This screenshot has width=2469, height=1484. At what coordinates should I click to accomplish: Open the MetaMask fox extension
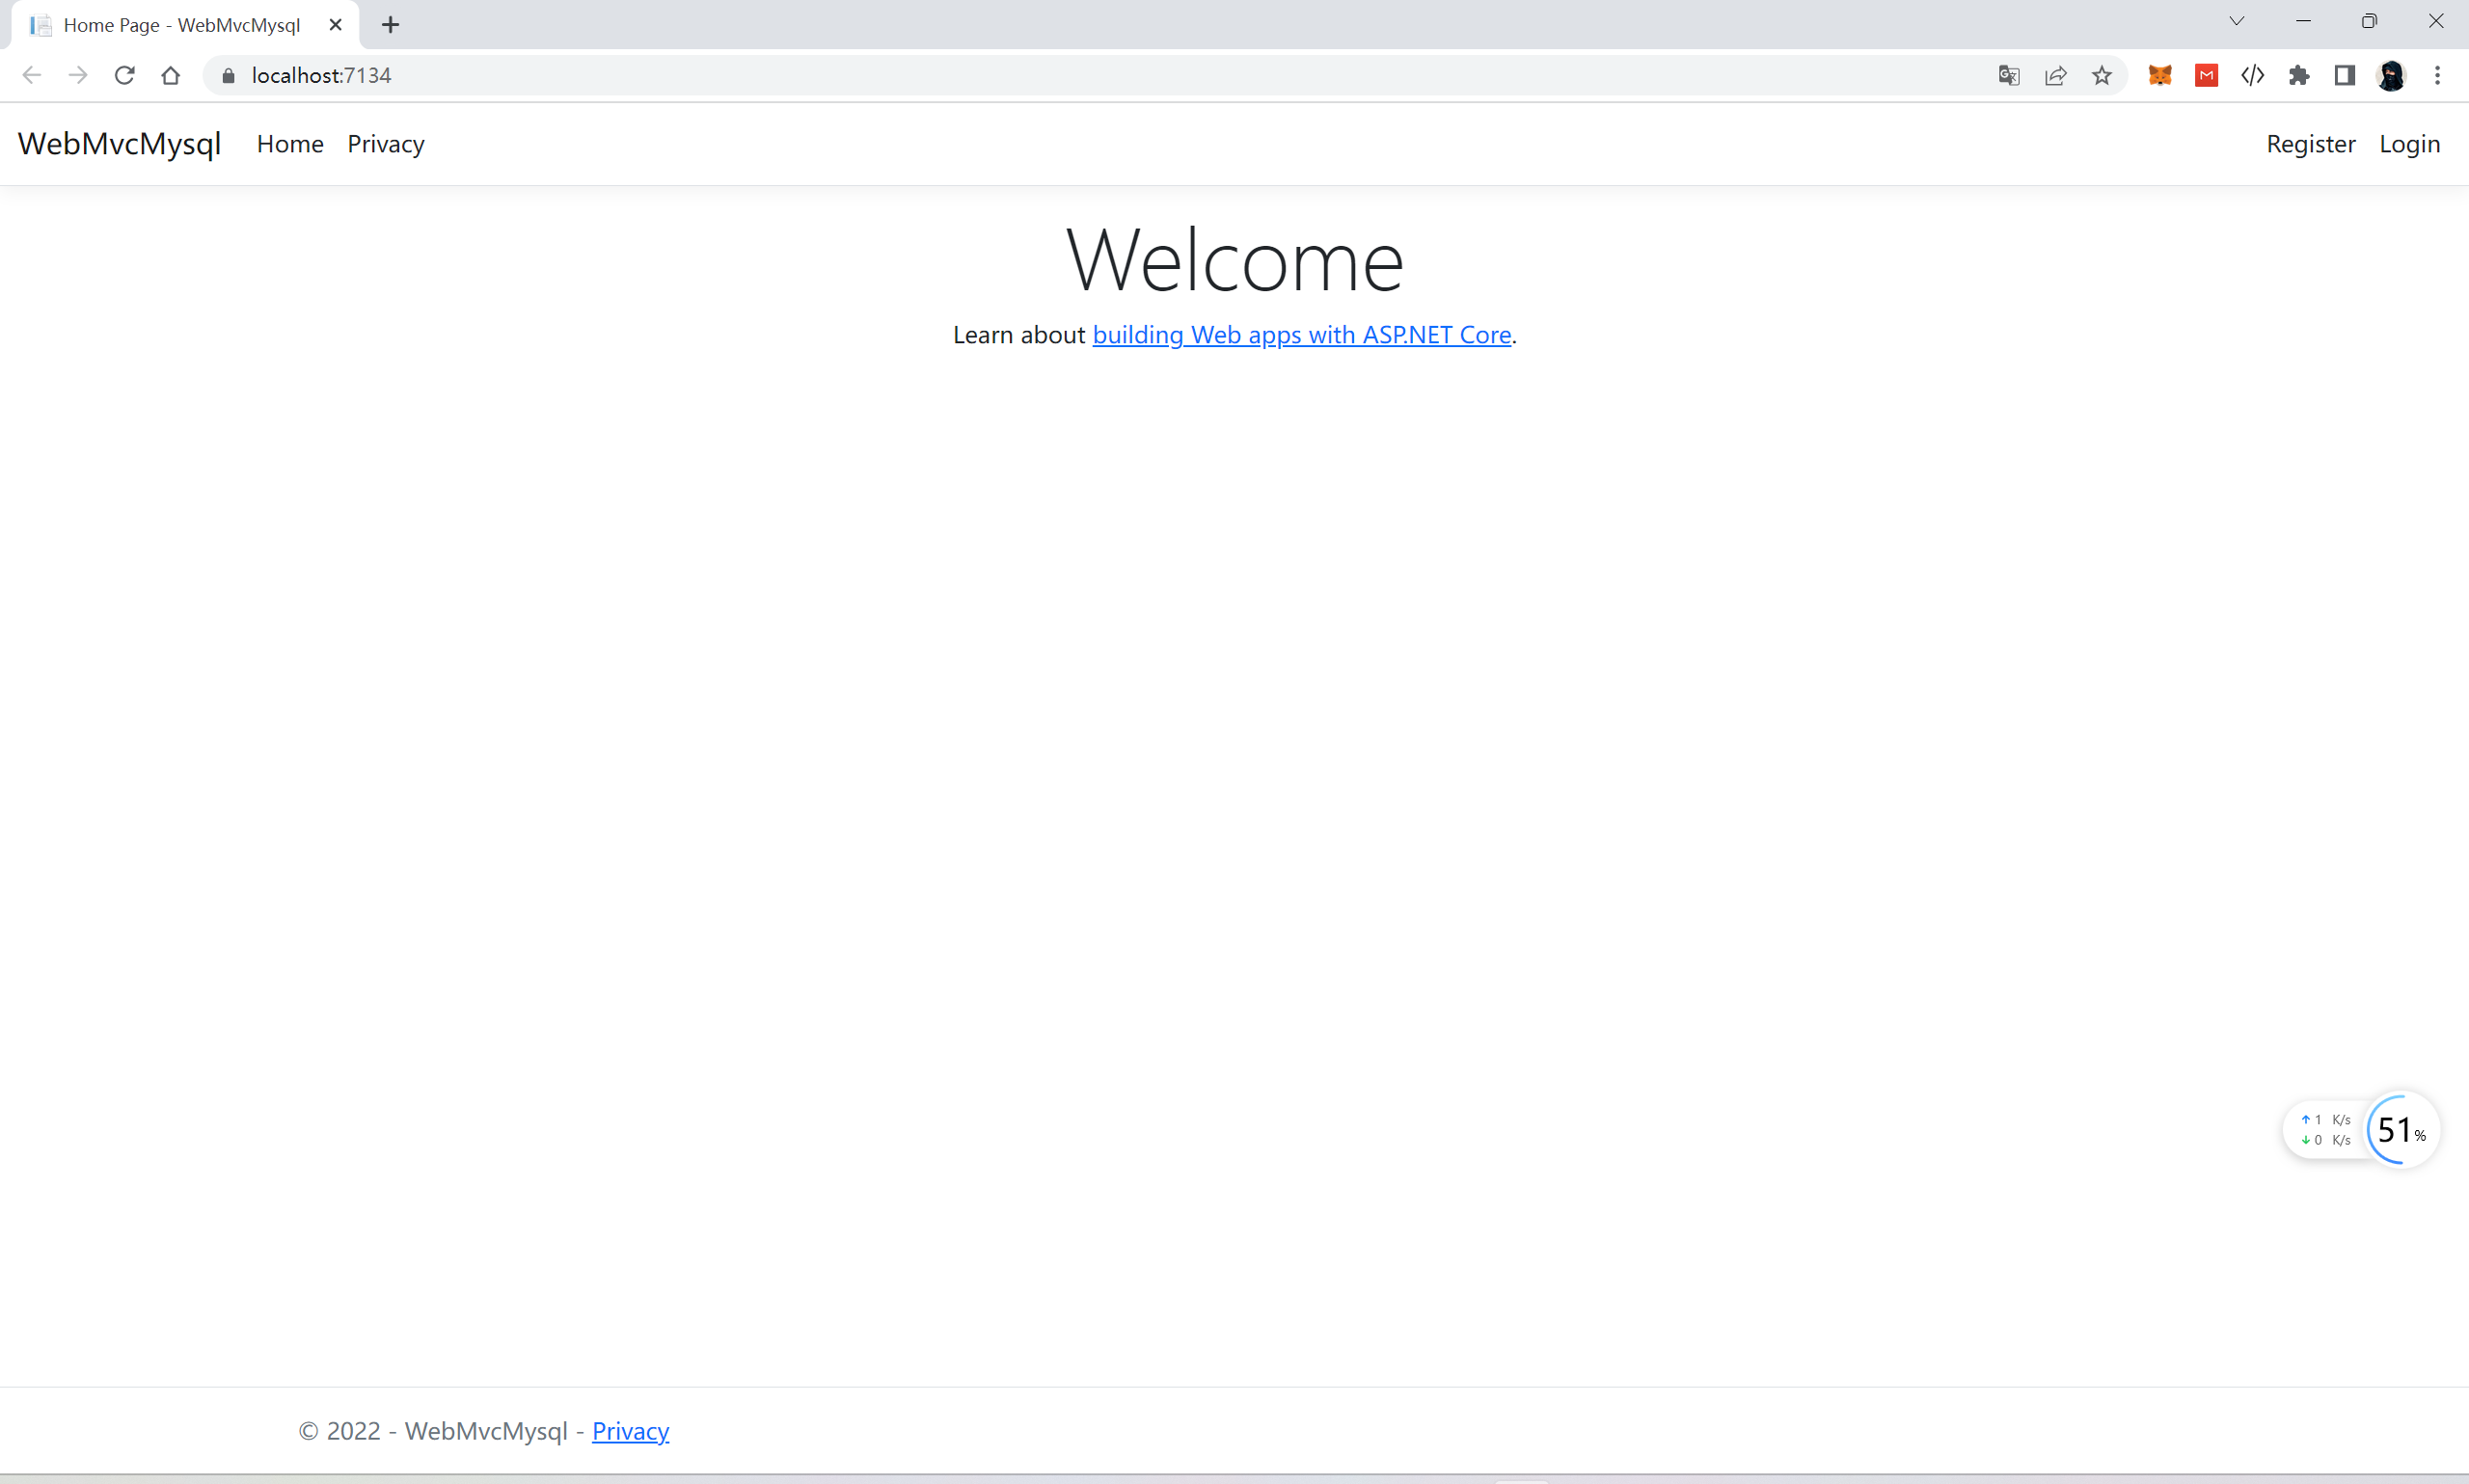[x=2159, y=75]
